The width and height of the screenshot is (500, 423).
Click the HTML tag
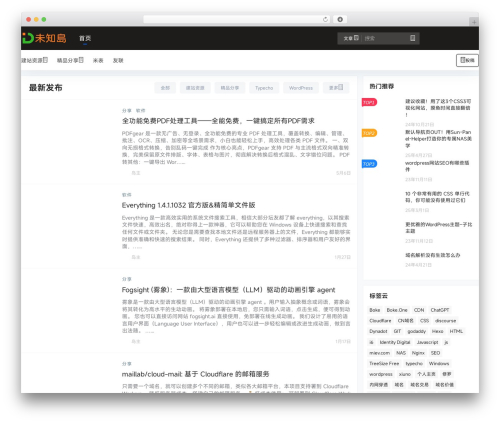click(456, 331)
